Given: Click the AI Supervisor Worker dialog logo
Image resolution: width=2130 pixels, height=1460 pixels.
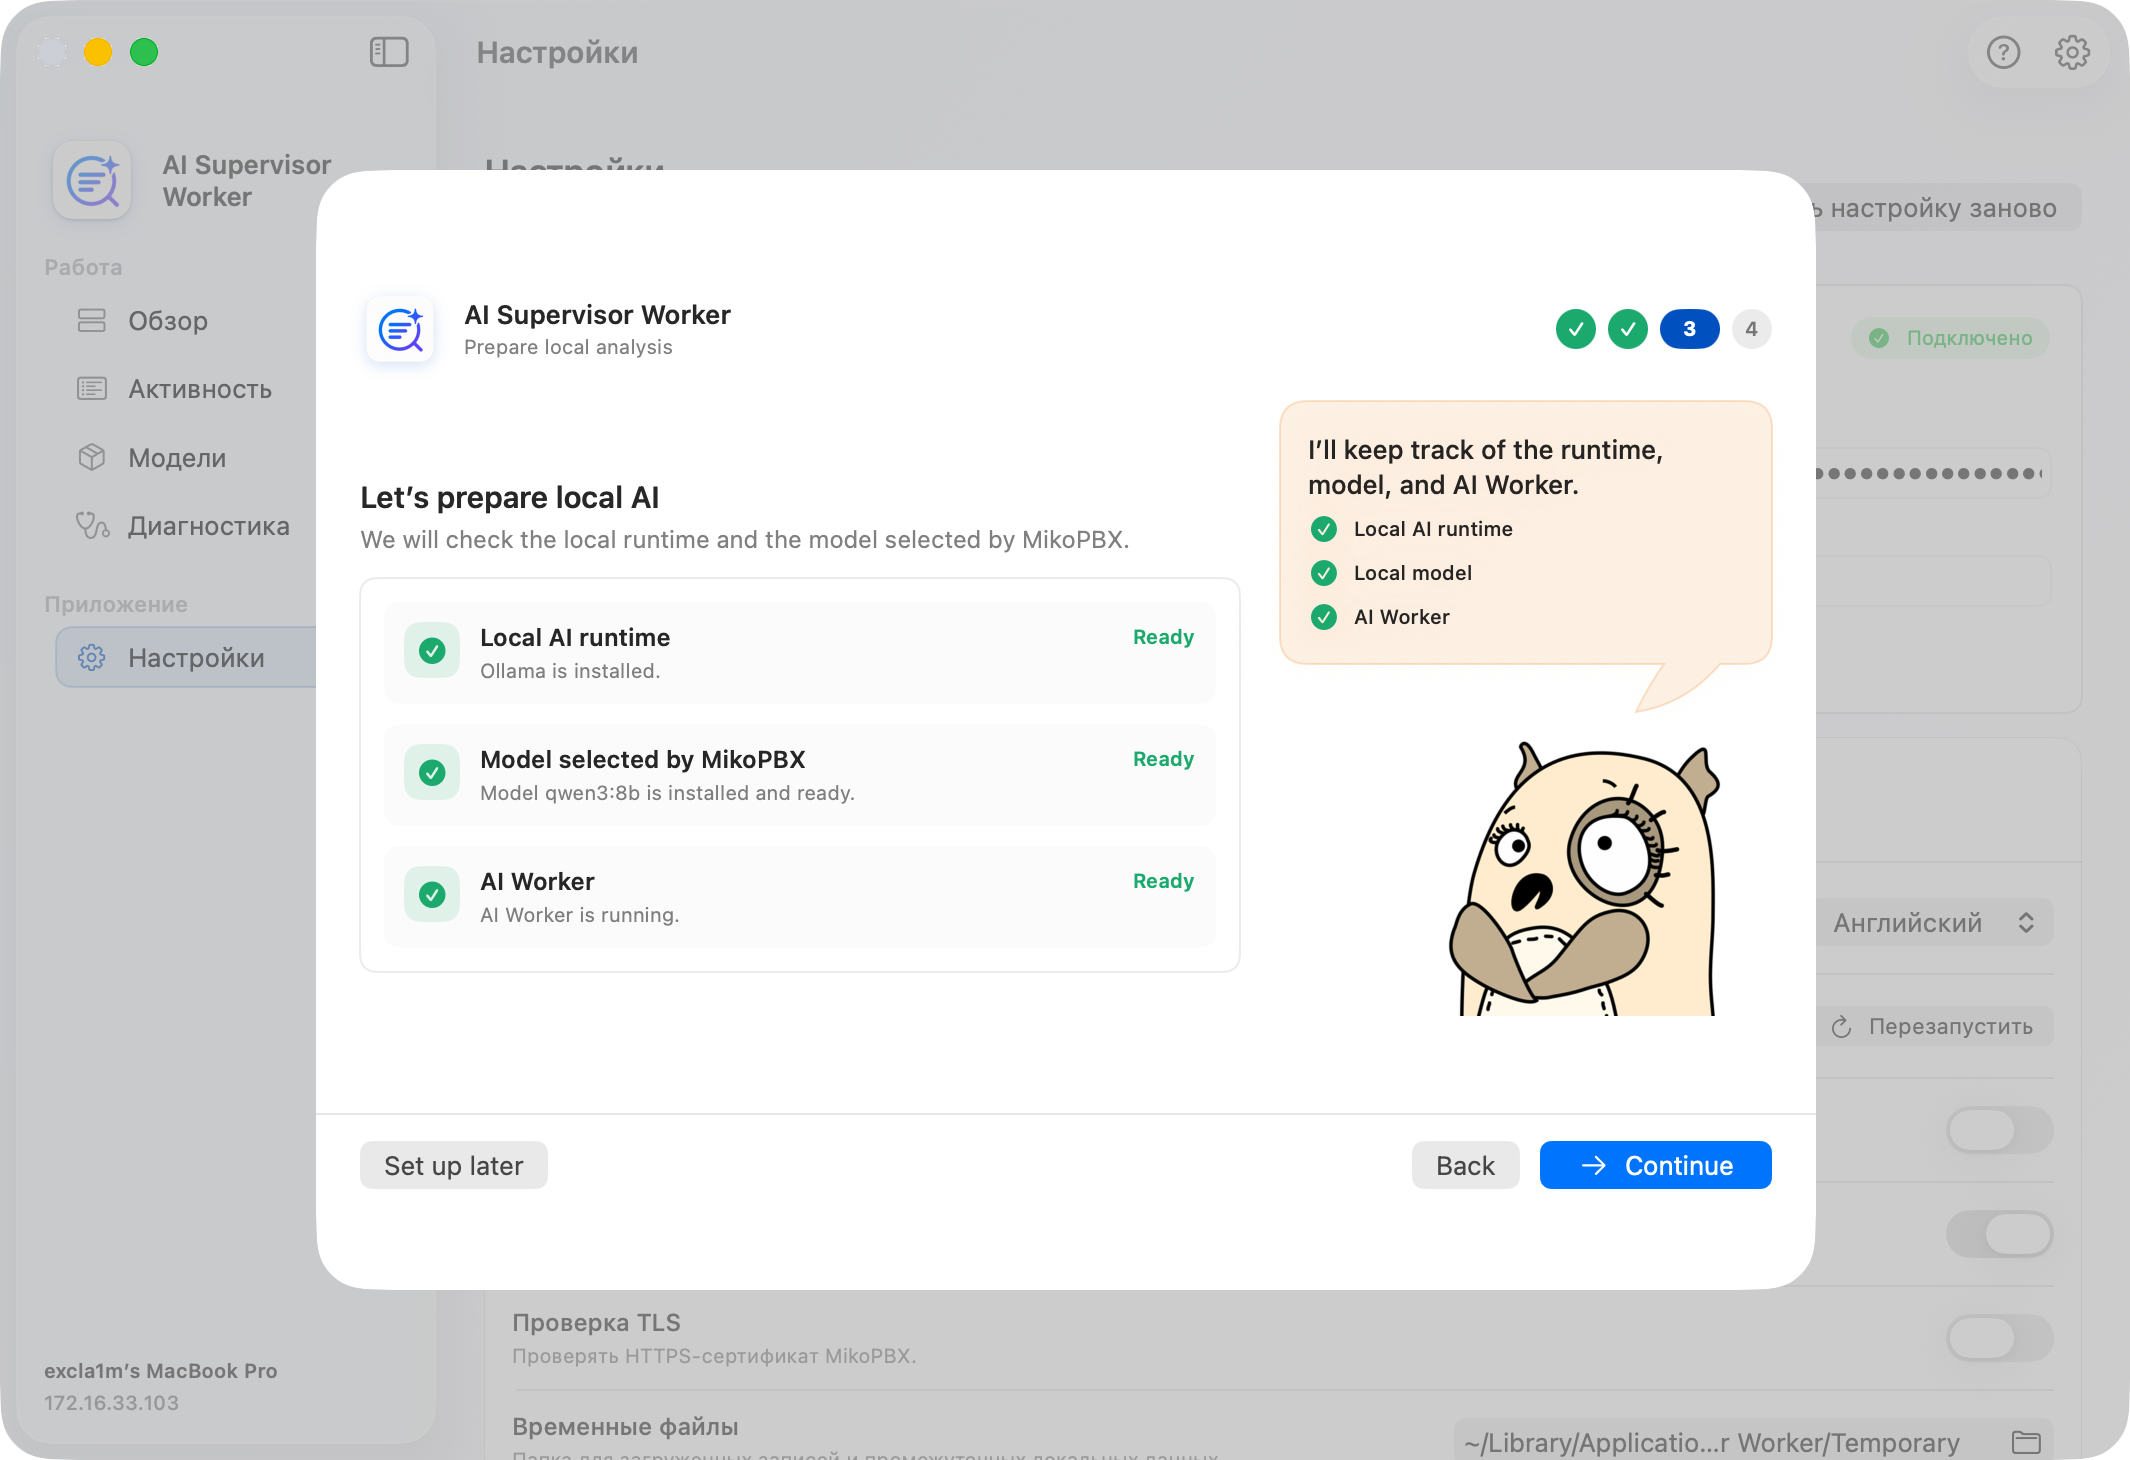Looking at the screenshot, I should [400, 329].
